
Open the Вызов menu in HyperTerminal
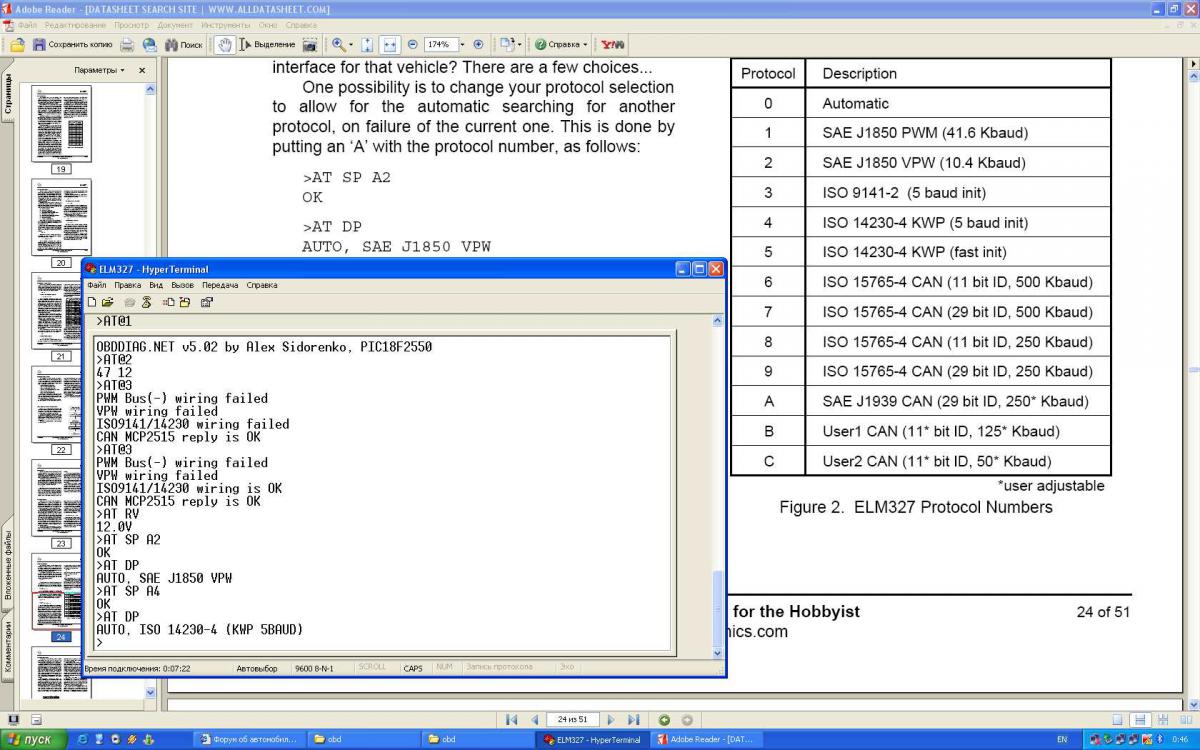182,285
